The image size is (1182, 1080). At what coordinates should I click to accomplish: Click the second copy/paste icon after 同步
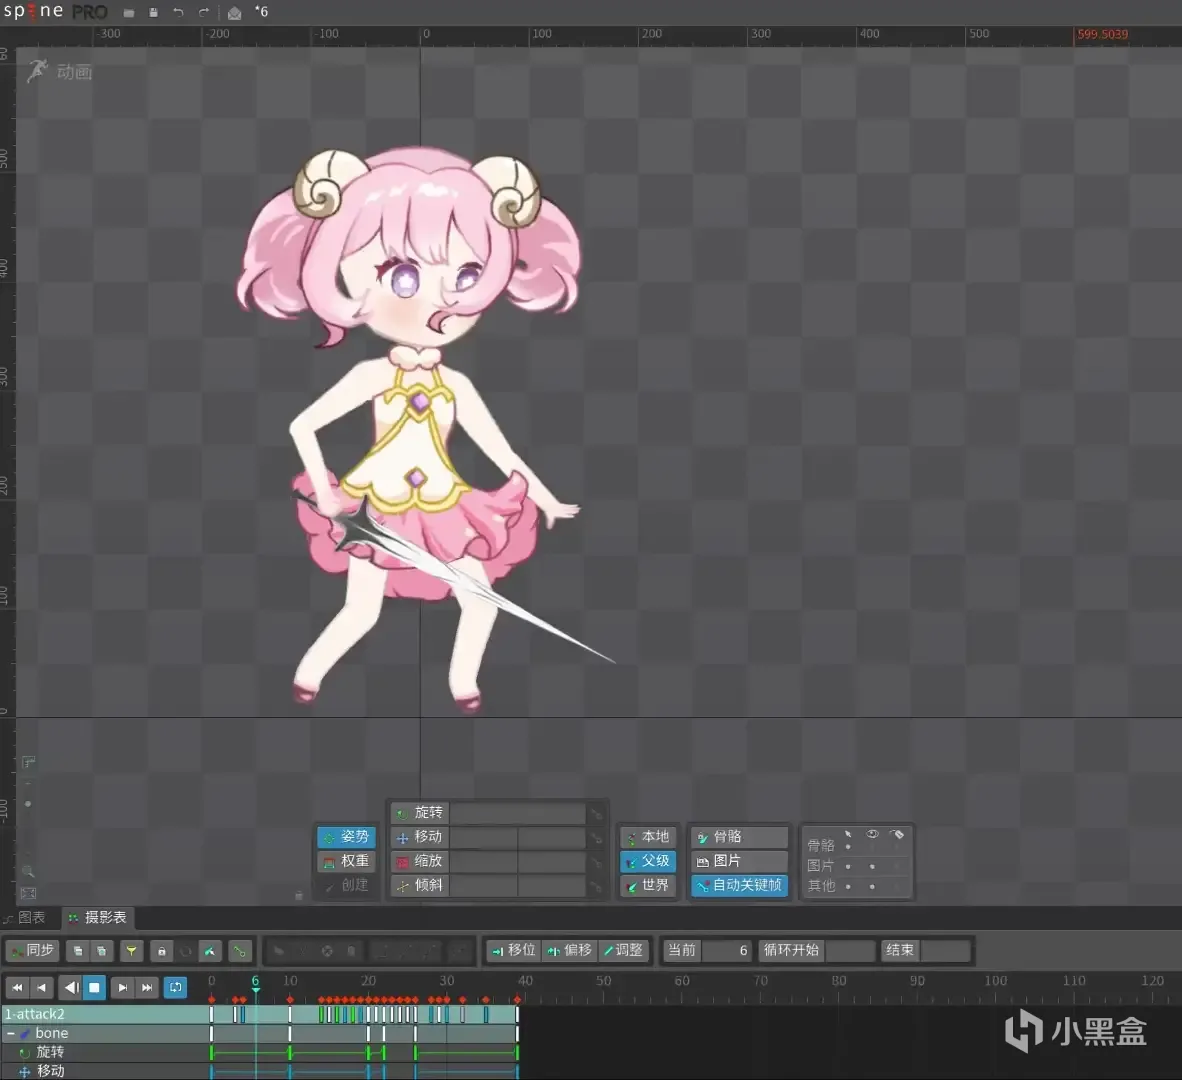point(101,951)
